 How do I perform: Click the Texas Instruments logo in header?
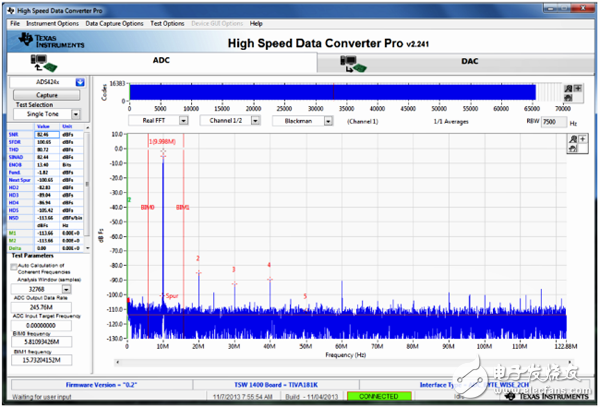[51, 41]
